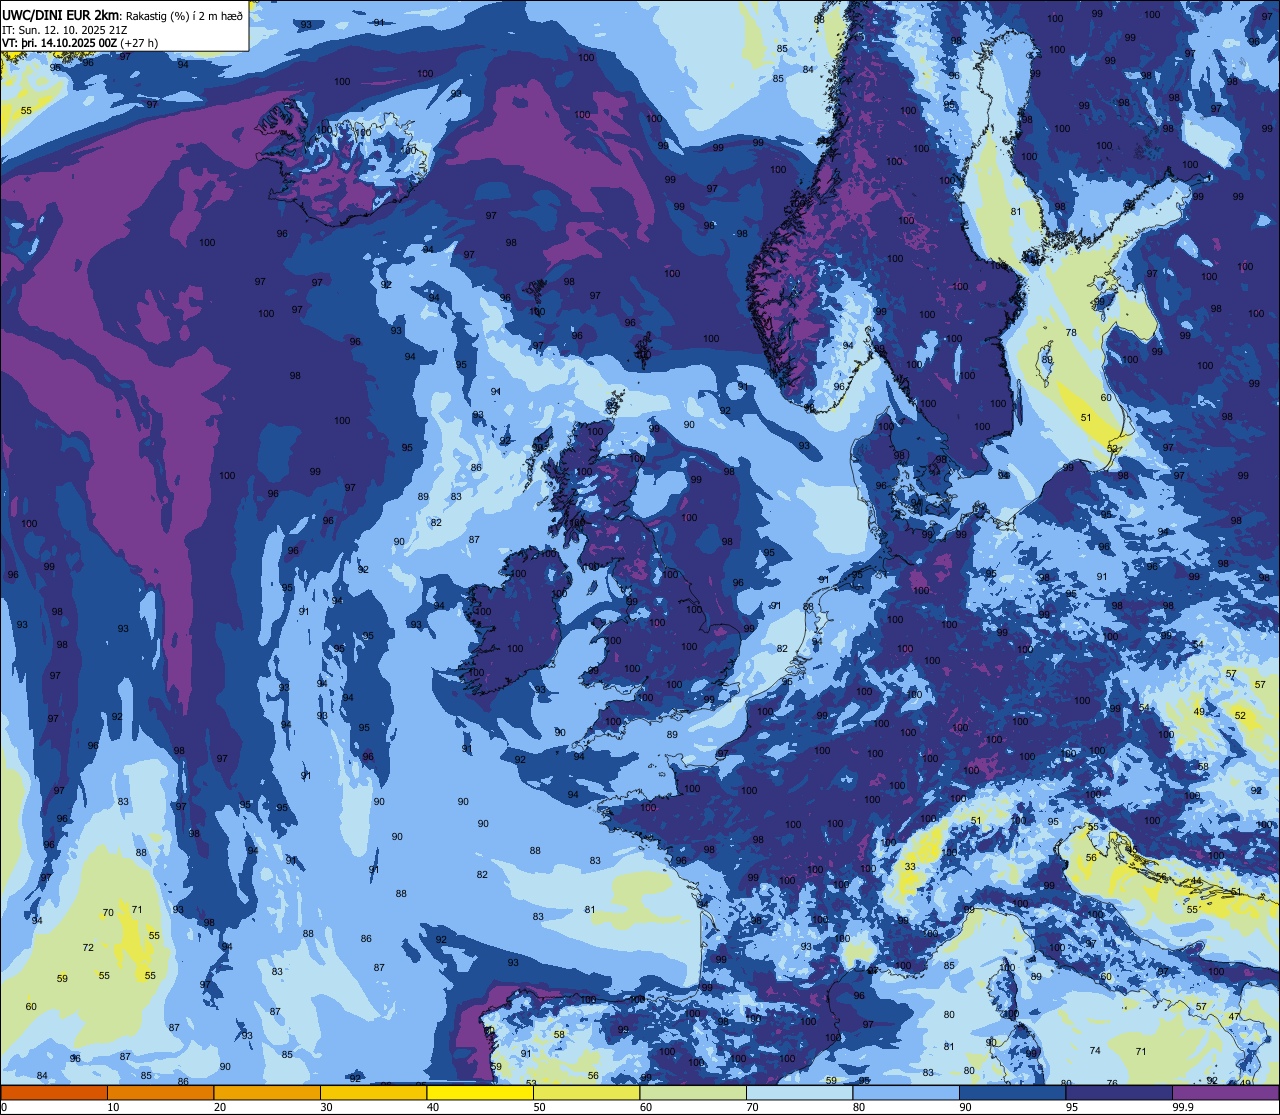Pick the light green 60–70 legend segment
The height and width of the screenshot is (1115, 1280).
(693, 1093)
